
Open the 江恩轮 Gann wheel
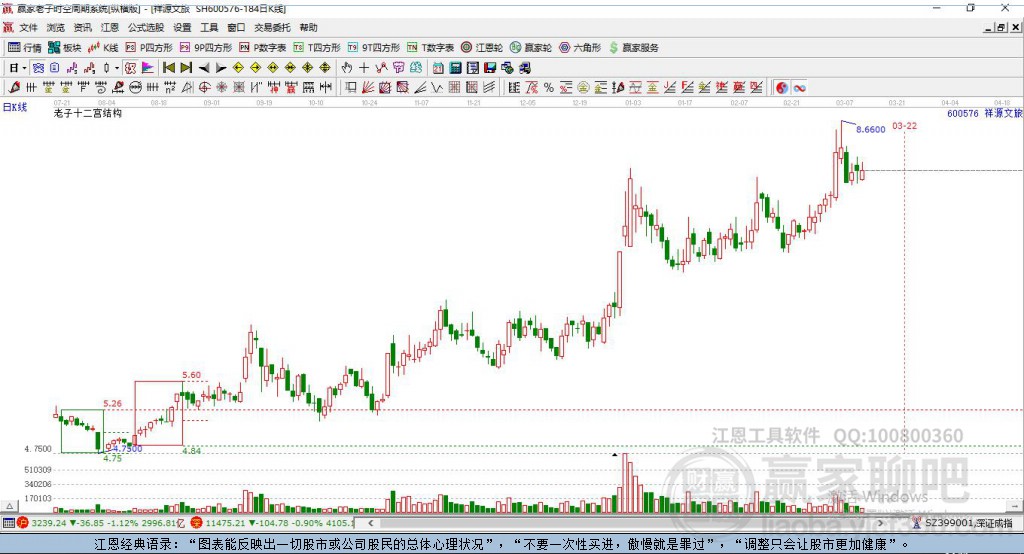pyautogui.click(x=482, y=48)
